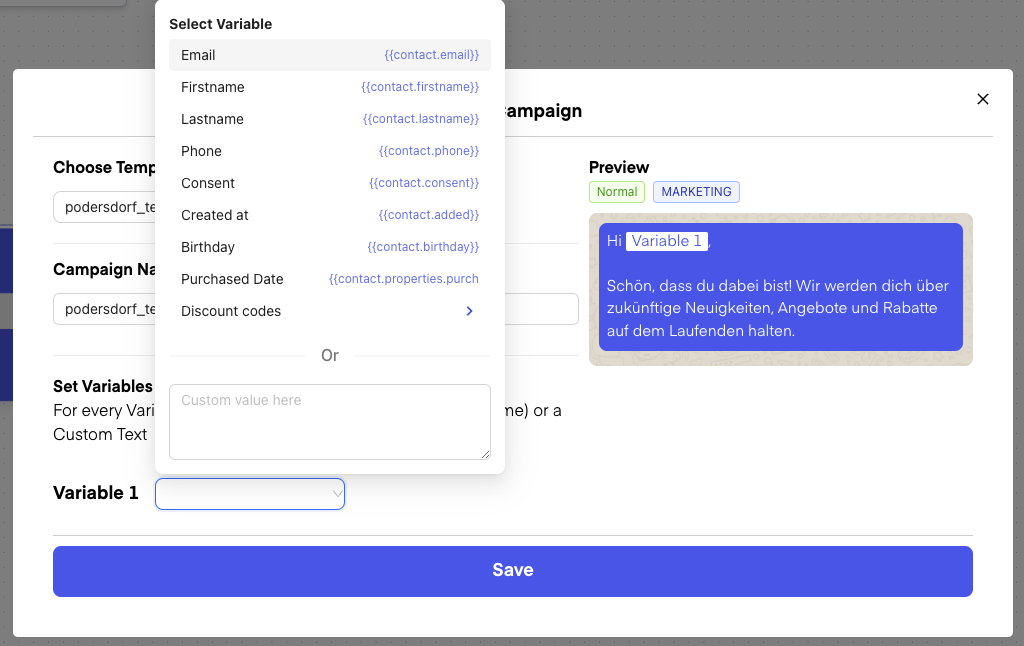Image resolution: width=1024 pixels, height=646 pixels.
Task: Select the Phone variable
Action: coord(201,151)
